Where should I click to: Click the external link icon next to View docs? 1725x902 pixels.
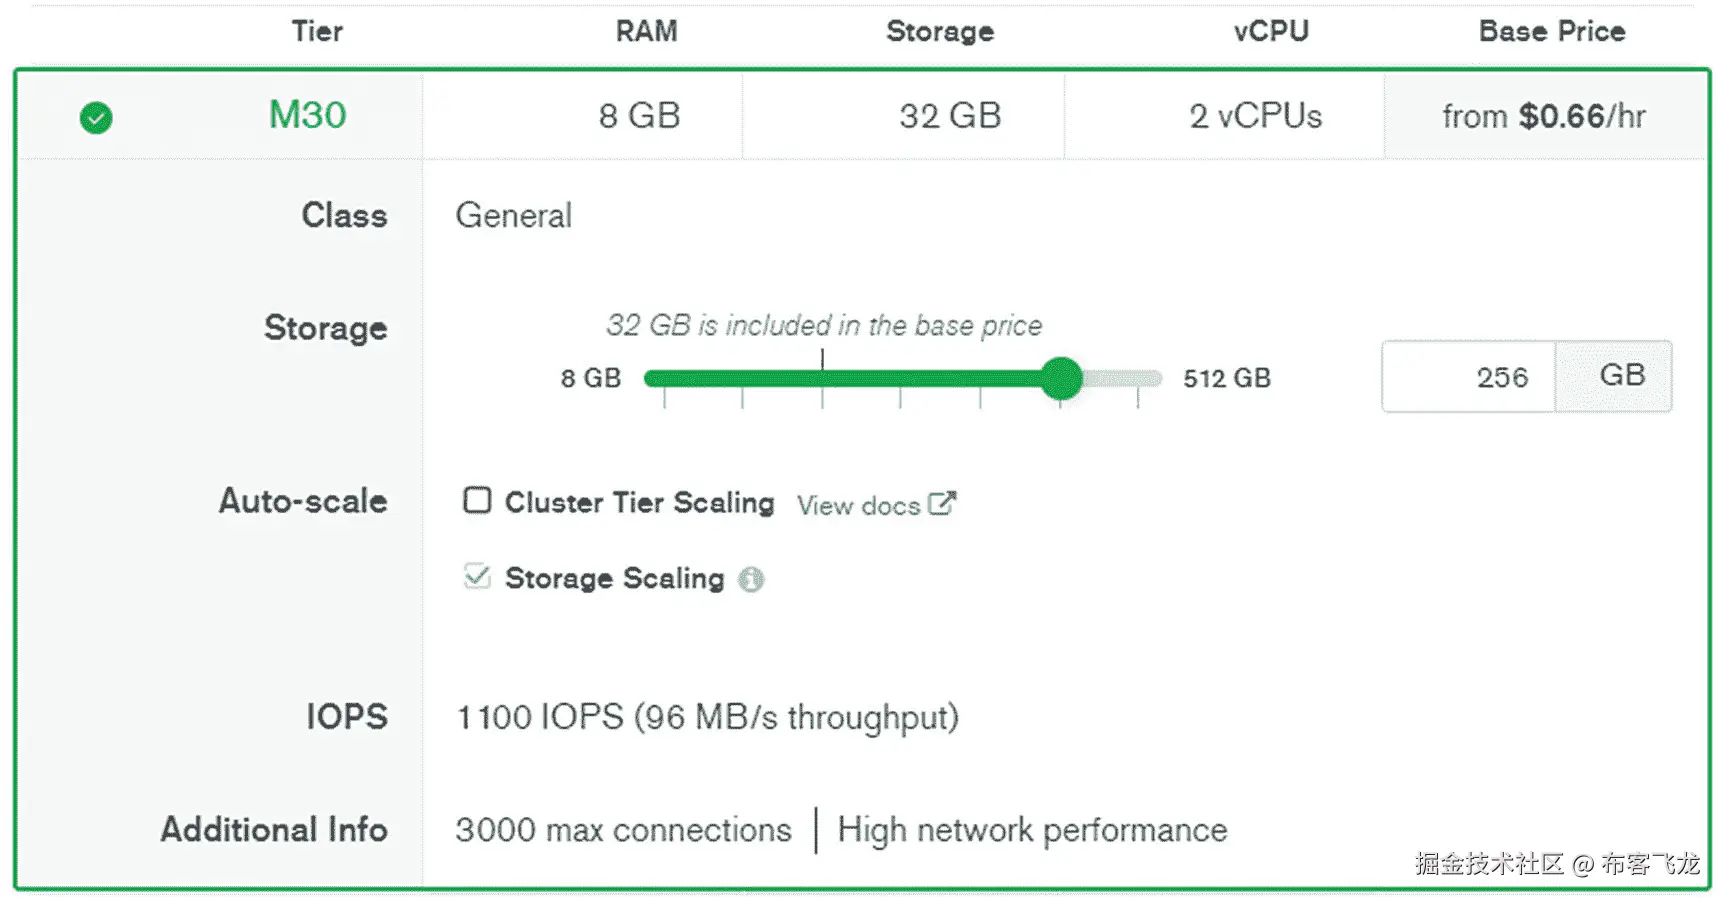pyautogui.click(x=941, y=503)
